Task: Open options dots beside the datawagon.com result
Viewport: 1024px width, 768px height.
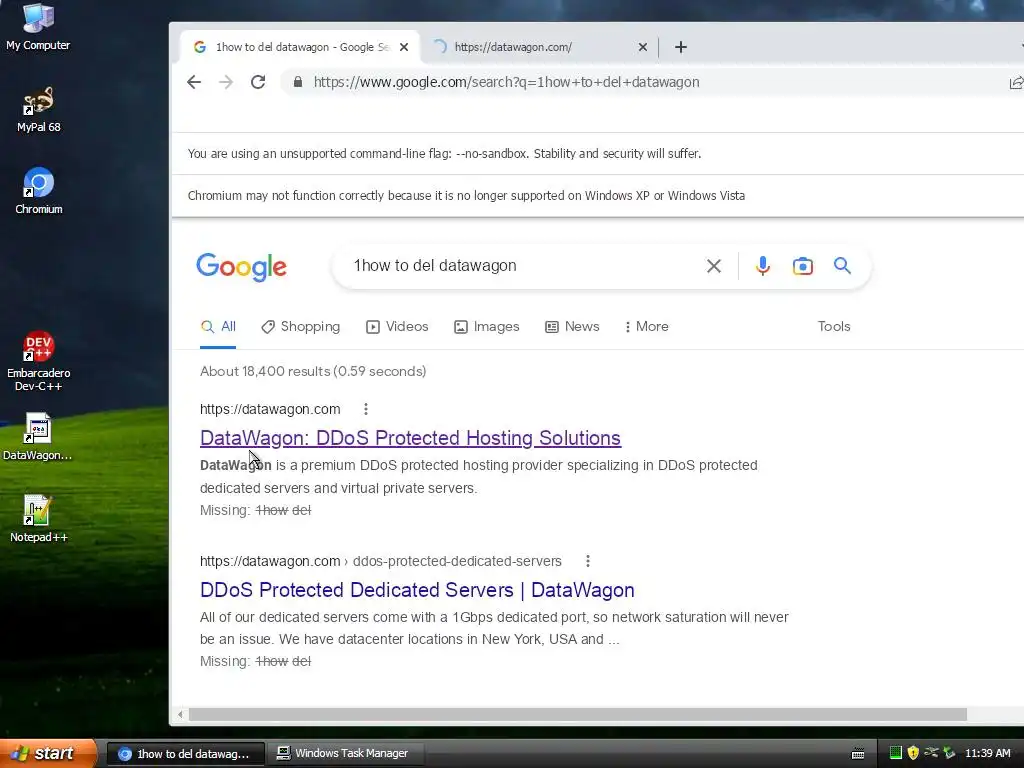Action: tap(366, 409)
